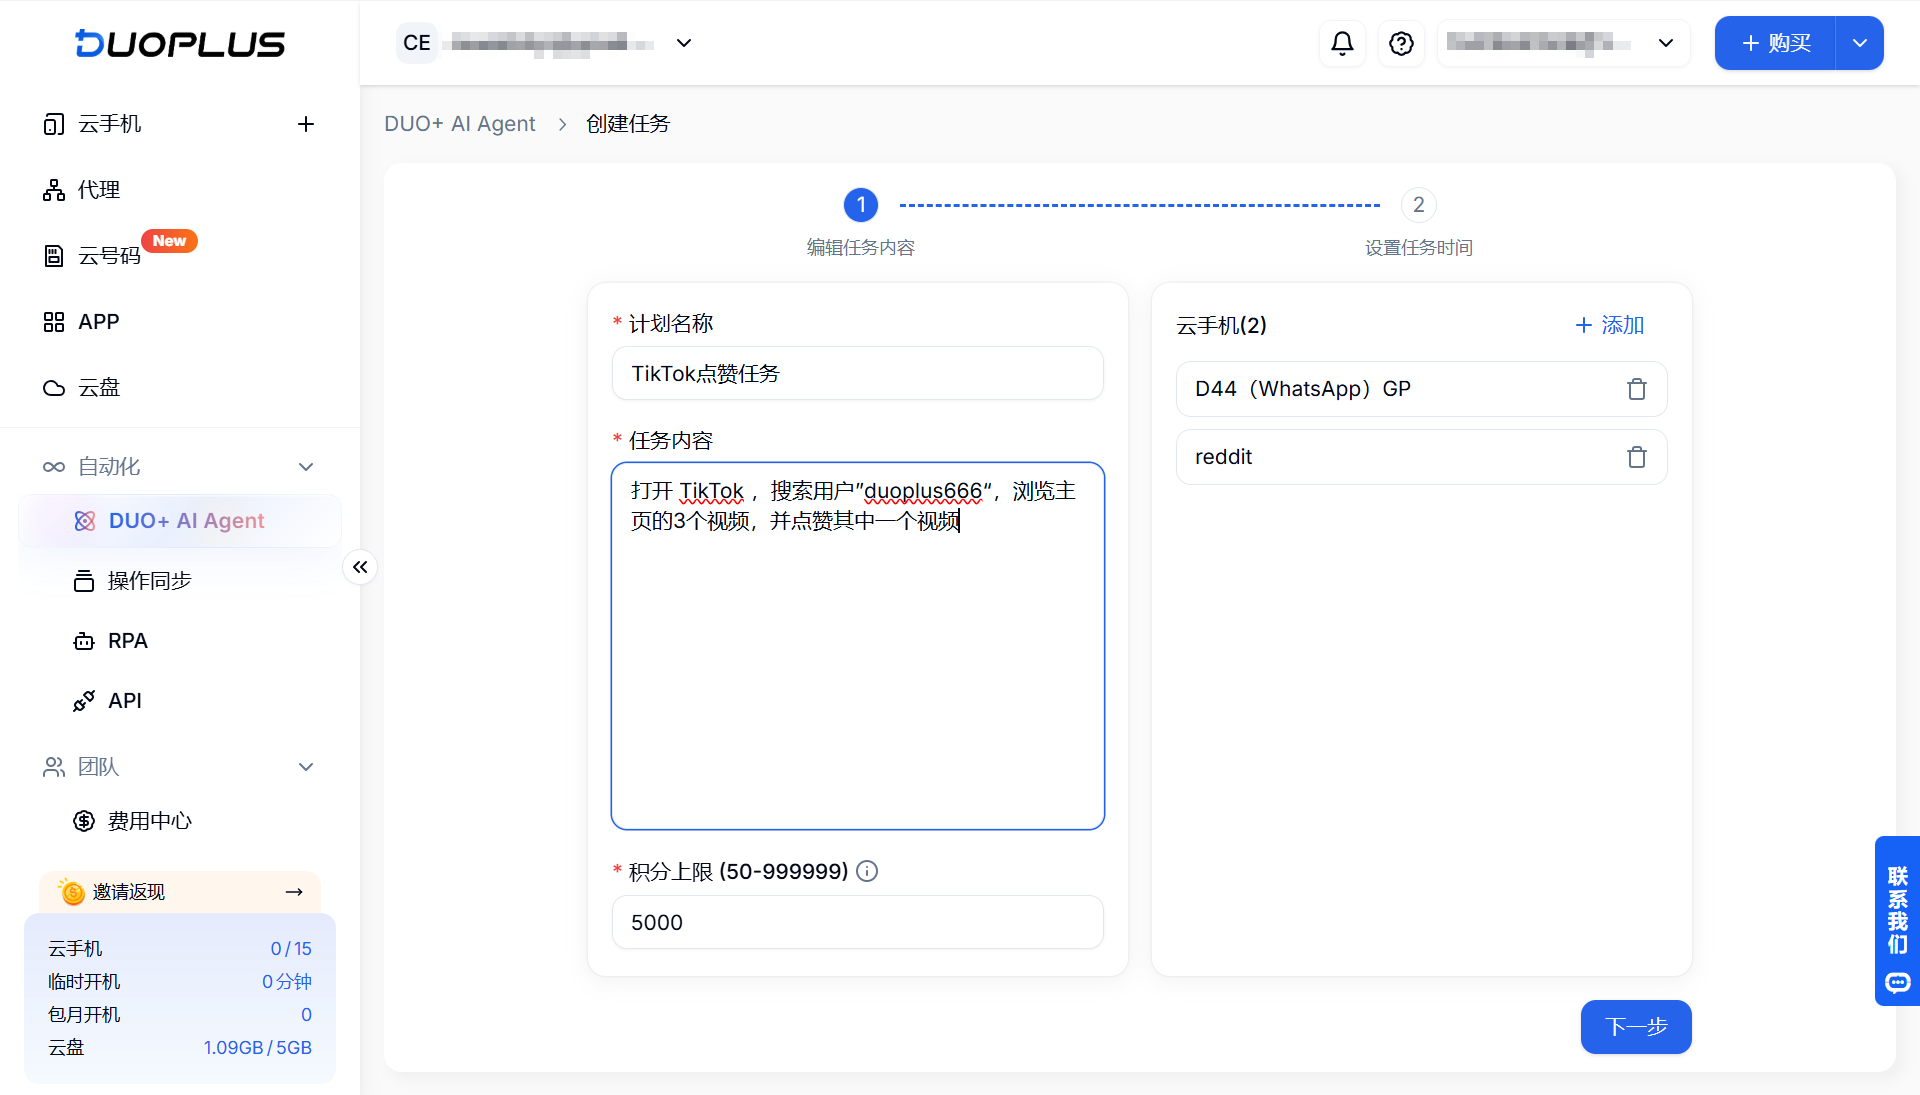Click the 临时开机 0分钟 value
This screenshot has width=1920, height=1095.
click(x=287, y=982)
